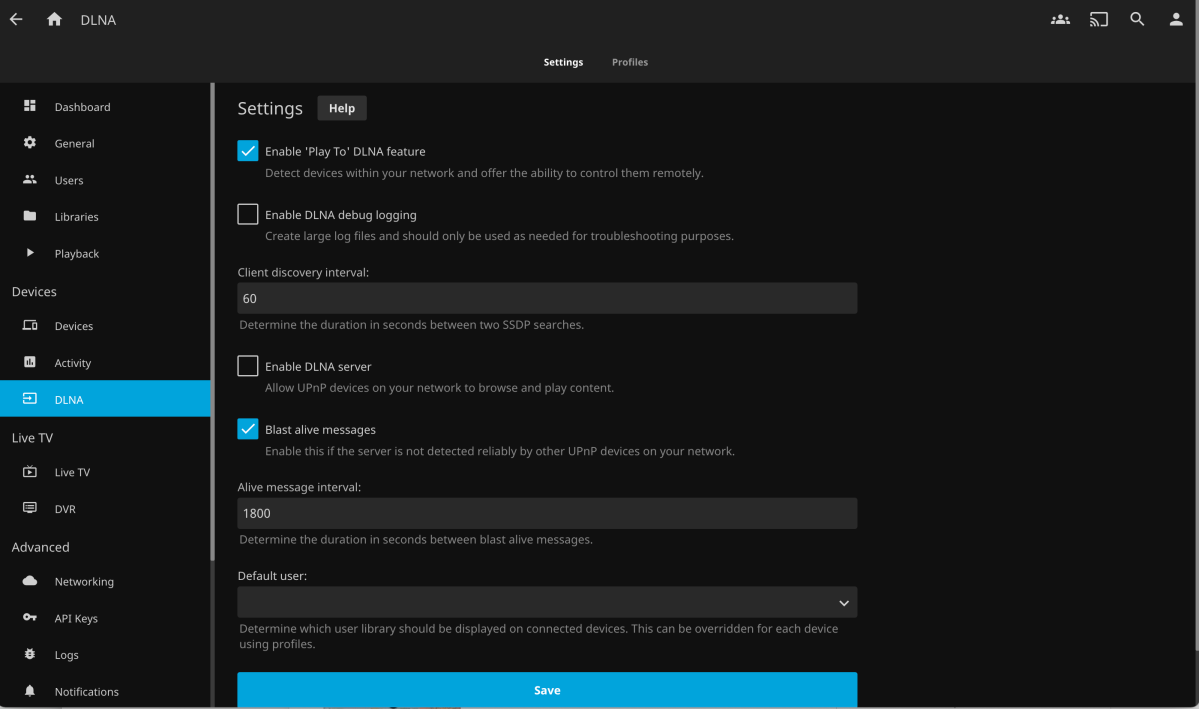
Task: Click the Alive message interval field
Action: point(548,513)
